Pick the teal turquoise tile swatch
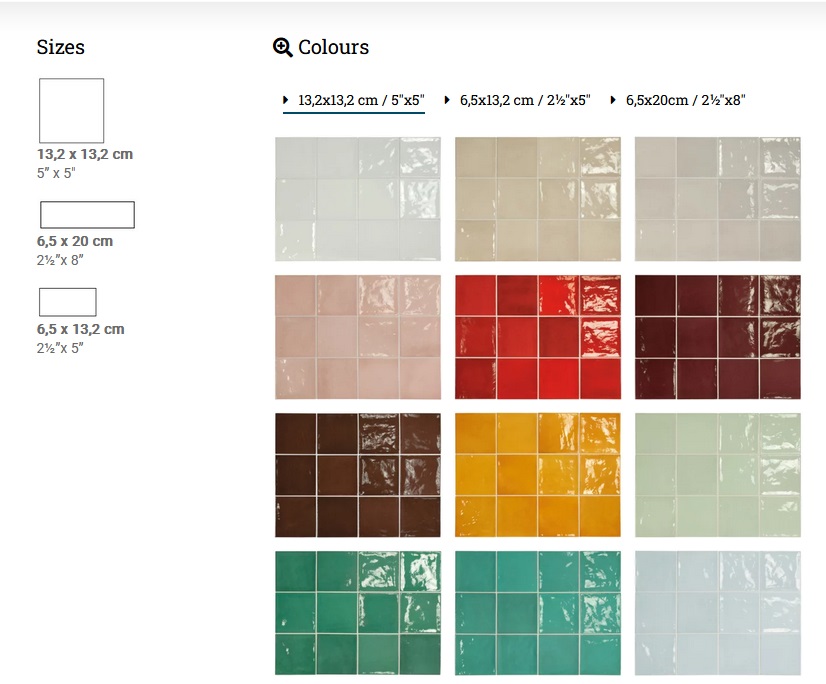The height and width of the screenshot is (684, 826). 537,613
